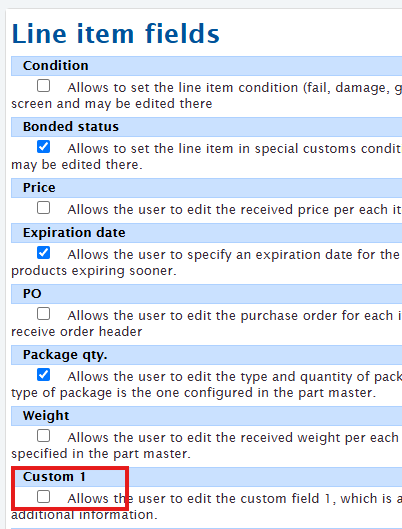Image resolution: width=402 pixels, height=529 pixels.
Task: Click the Condition section header
Action: (x=206, y=66)
